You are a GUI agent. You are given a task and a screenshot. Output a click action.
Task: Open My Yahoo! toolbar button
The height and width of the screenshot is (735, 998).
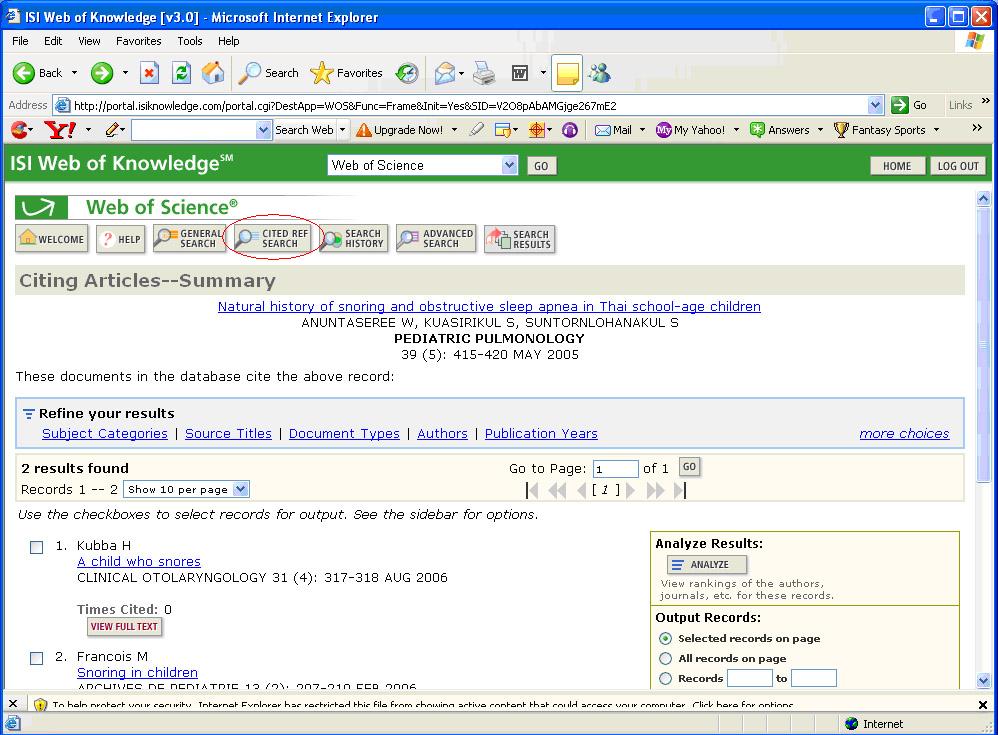[691, 130]
